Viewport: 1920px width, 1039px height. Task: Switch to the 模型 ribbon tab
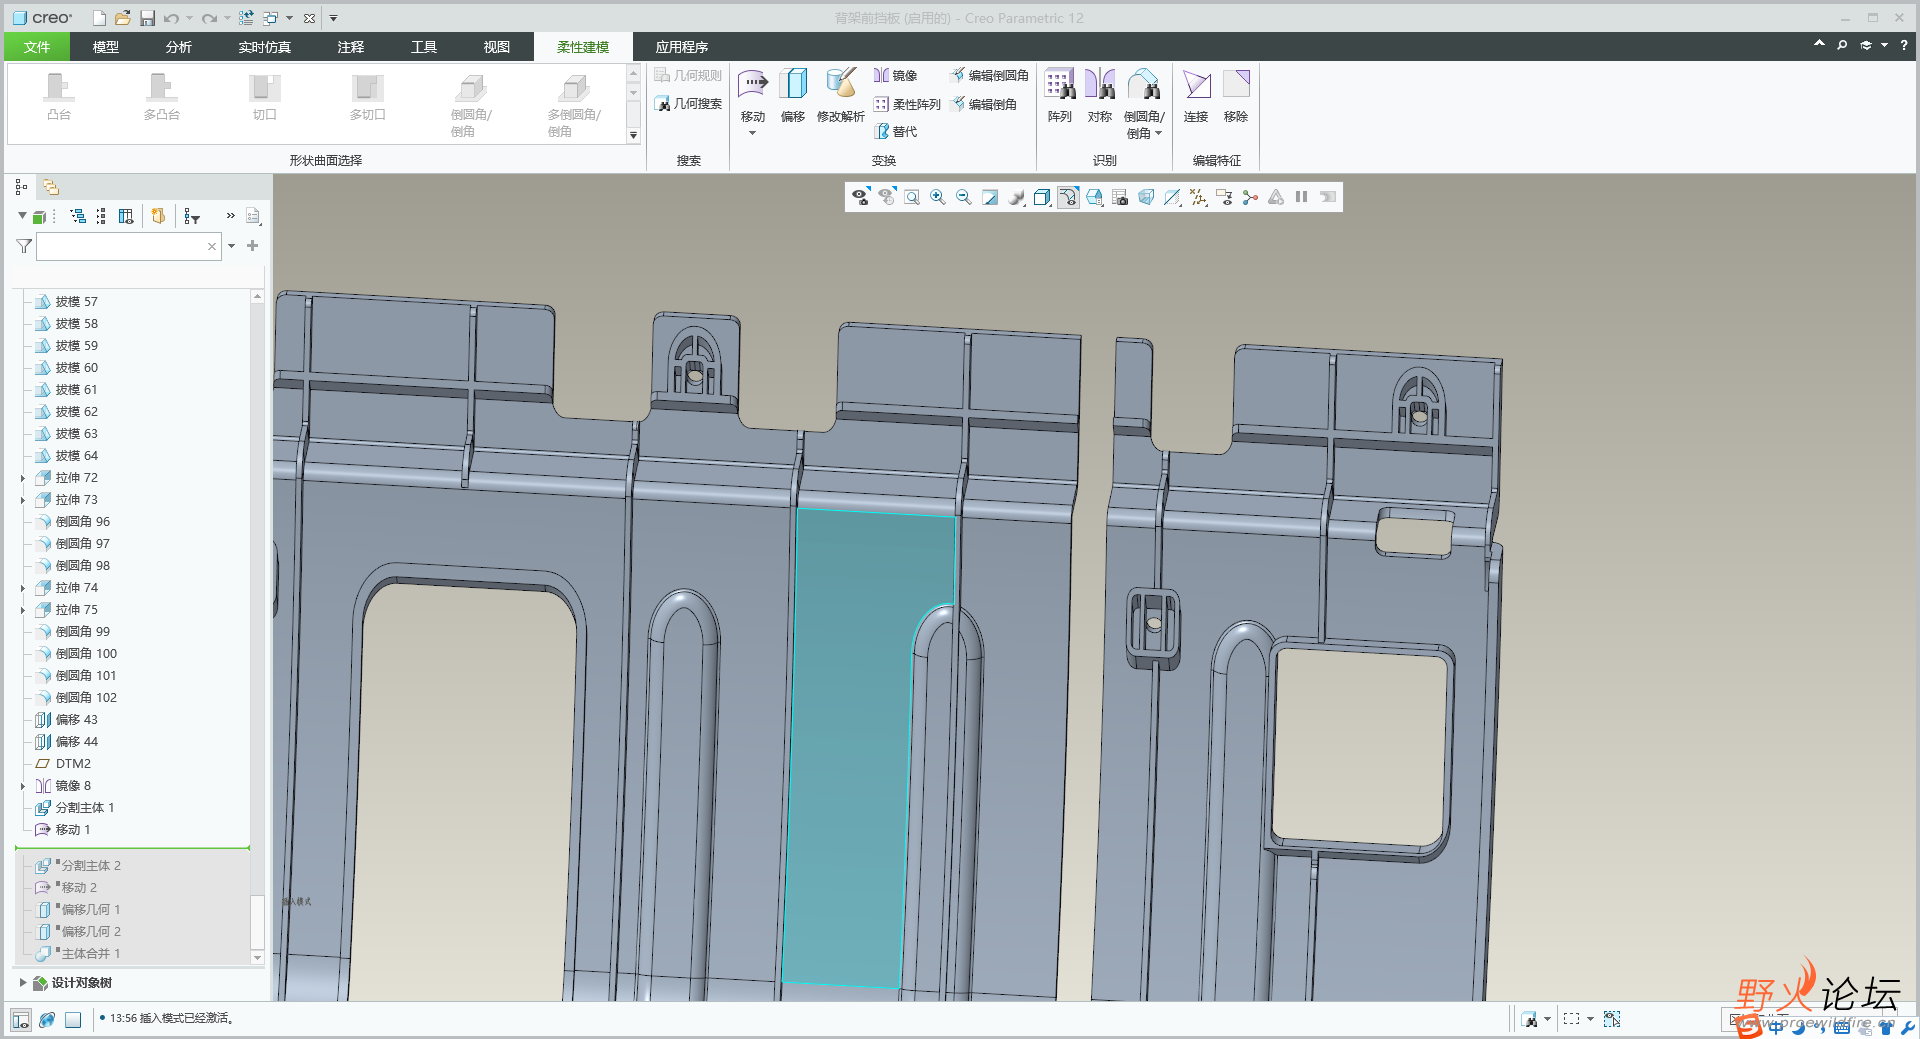click(x=106, y=47)
